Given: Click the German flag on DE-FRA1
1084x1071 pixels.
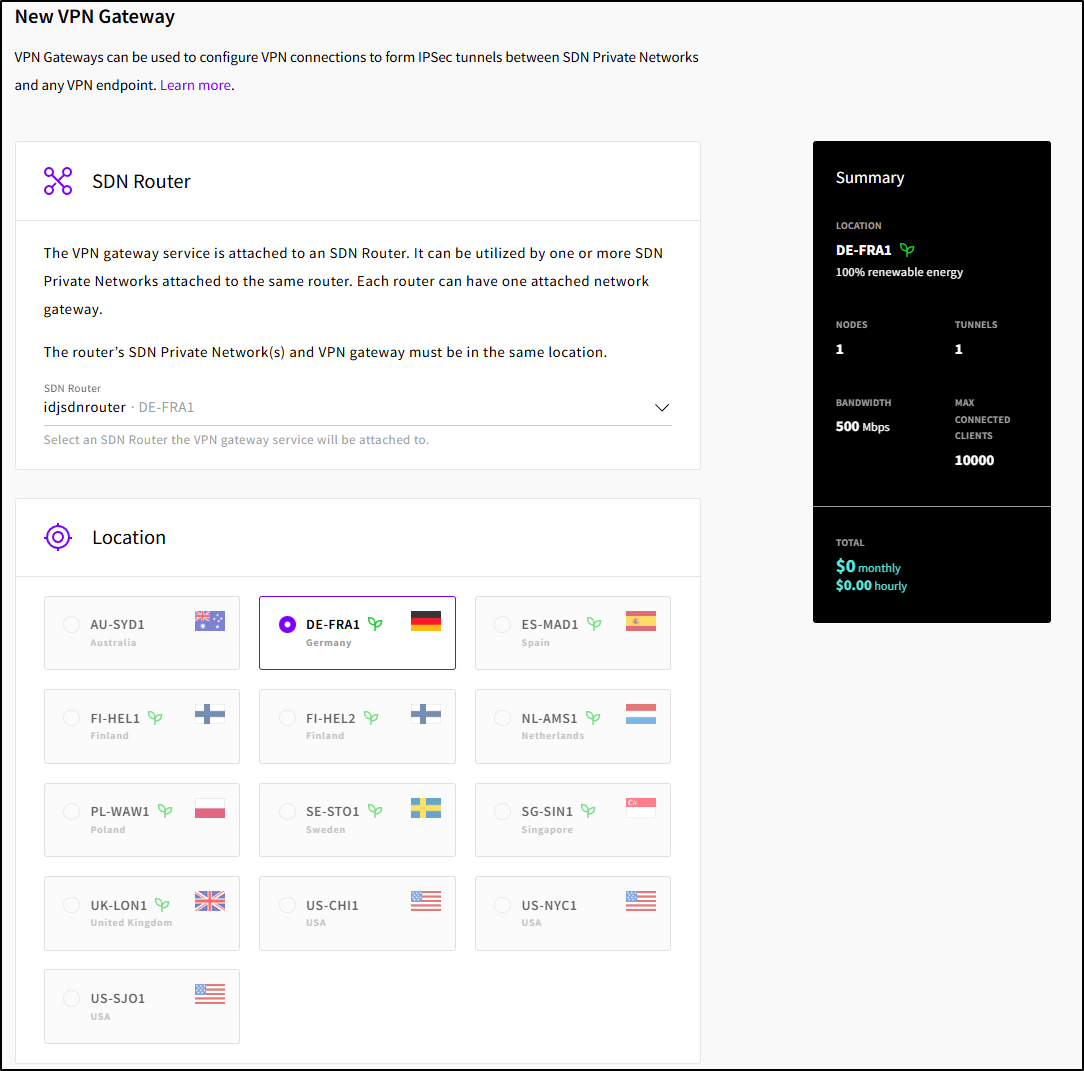Looking at the screenshot, I should click(425, 621).
